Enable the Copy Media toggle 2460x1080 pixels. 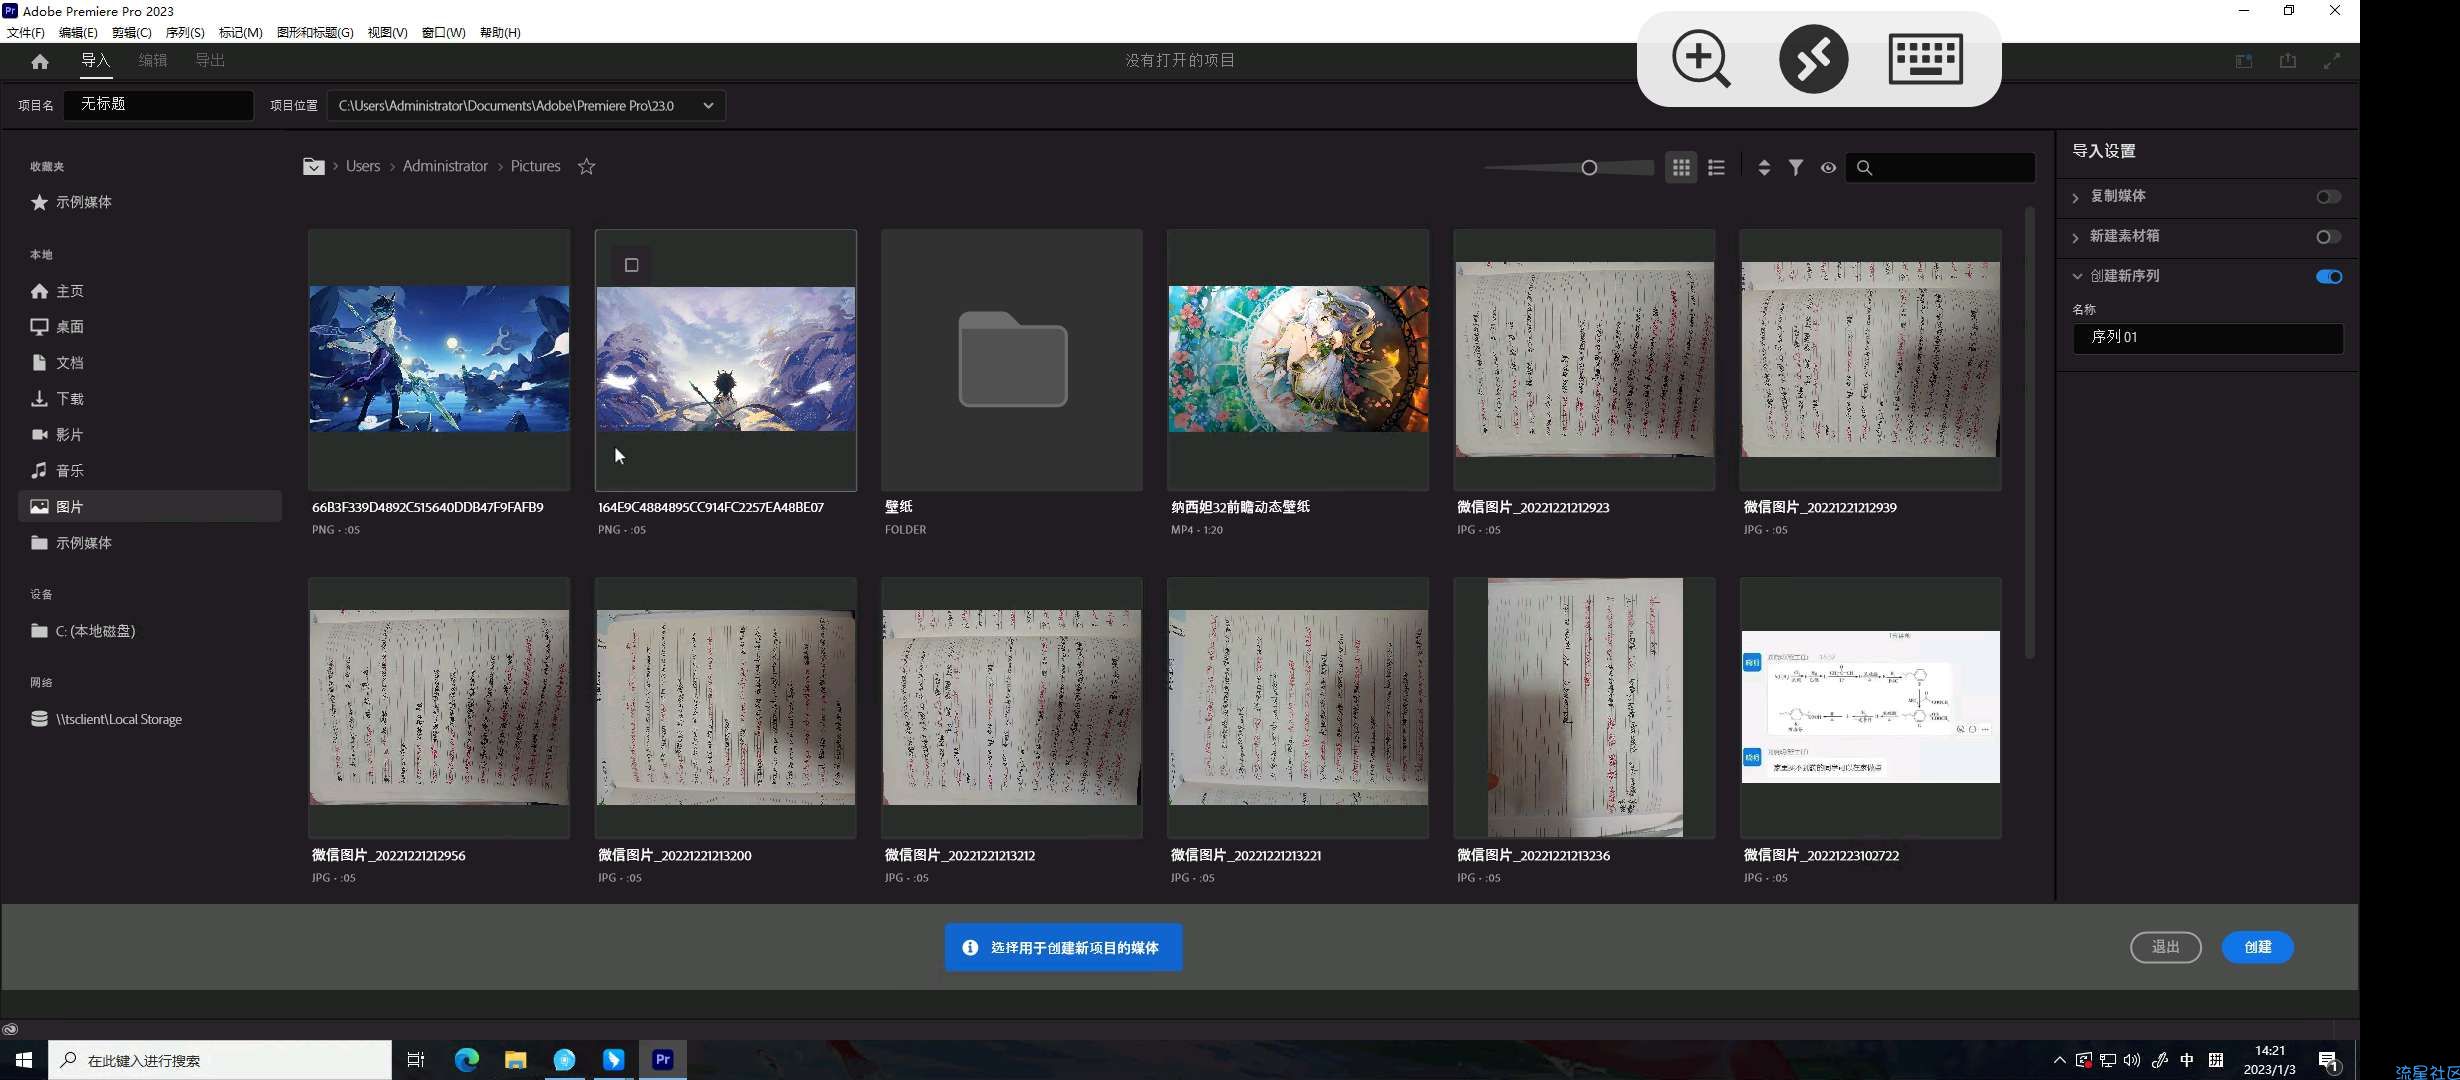(2328, 197)
